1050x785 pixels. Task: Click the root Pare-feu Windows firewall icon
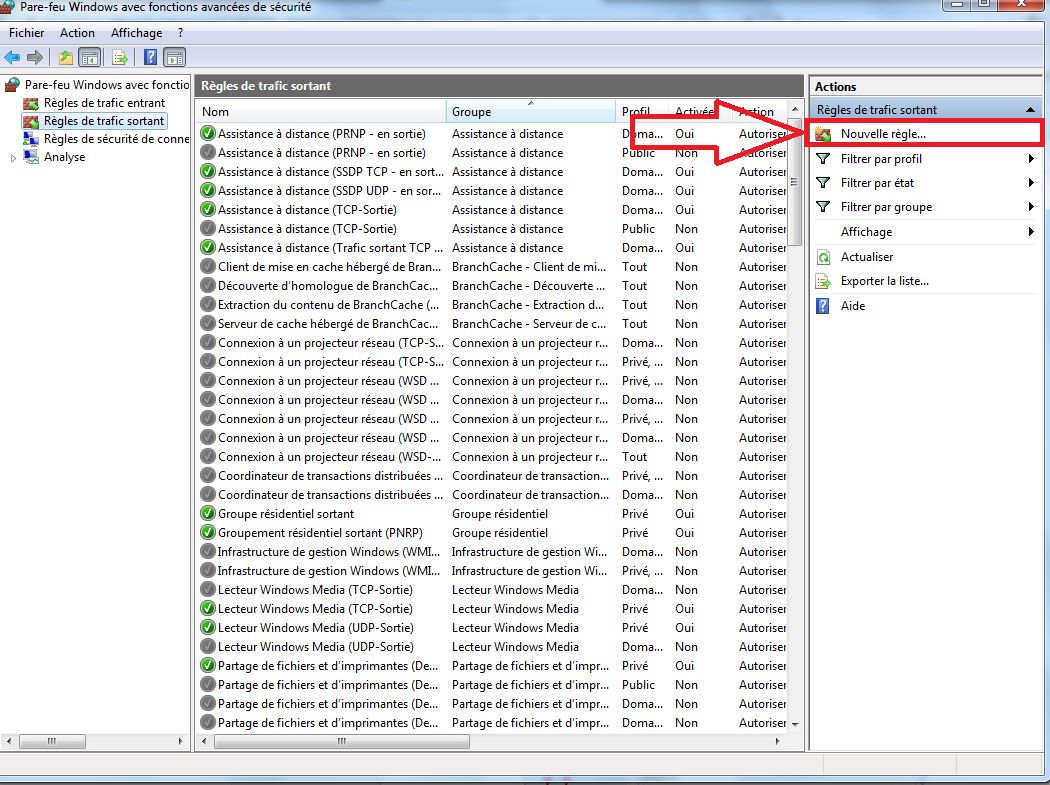click(12, 84)
